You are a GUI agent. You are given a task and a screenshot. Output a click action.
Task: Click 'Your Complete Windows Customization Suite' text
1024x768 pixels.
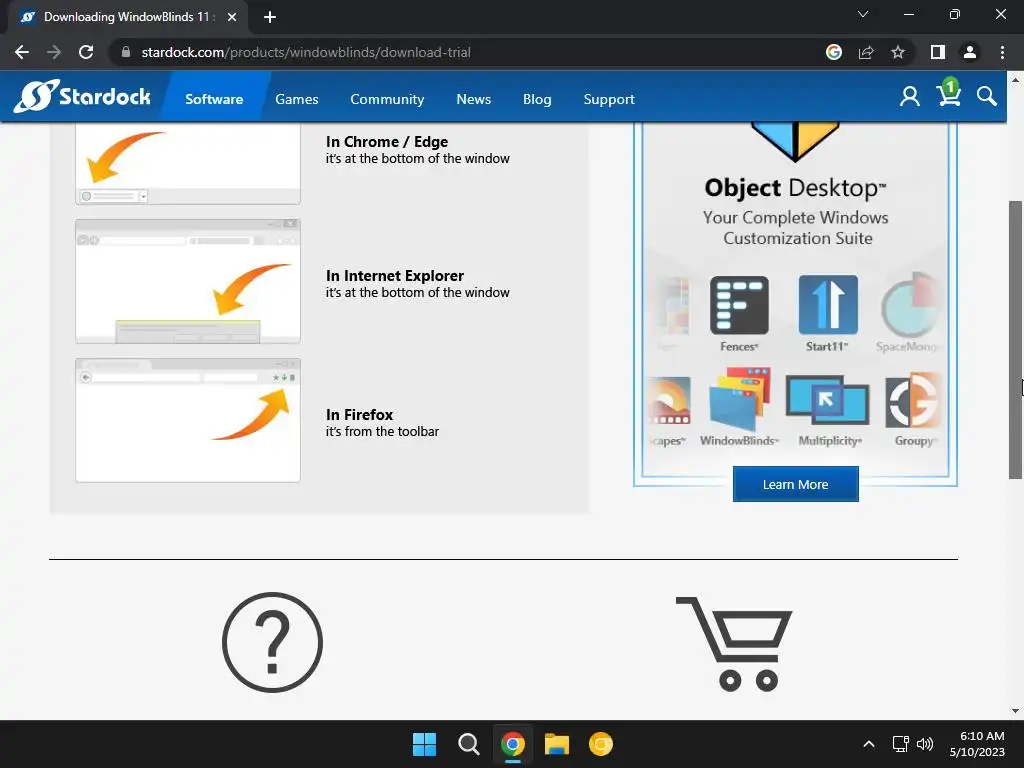(796, 228)
